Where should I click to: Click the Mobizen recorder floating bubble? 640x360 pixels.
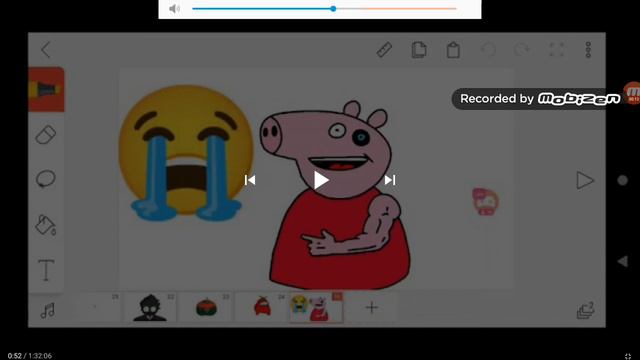(632, 93)
